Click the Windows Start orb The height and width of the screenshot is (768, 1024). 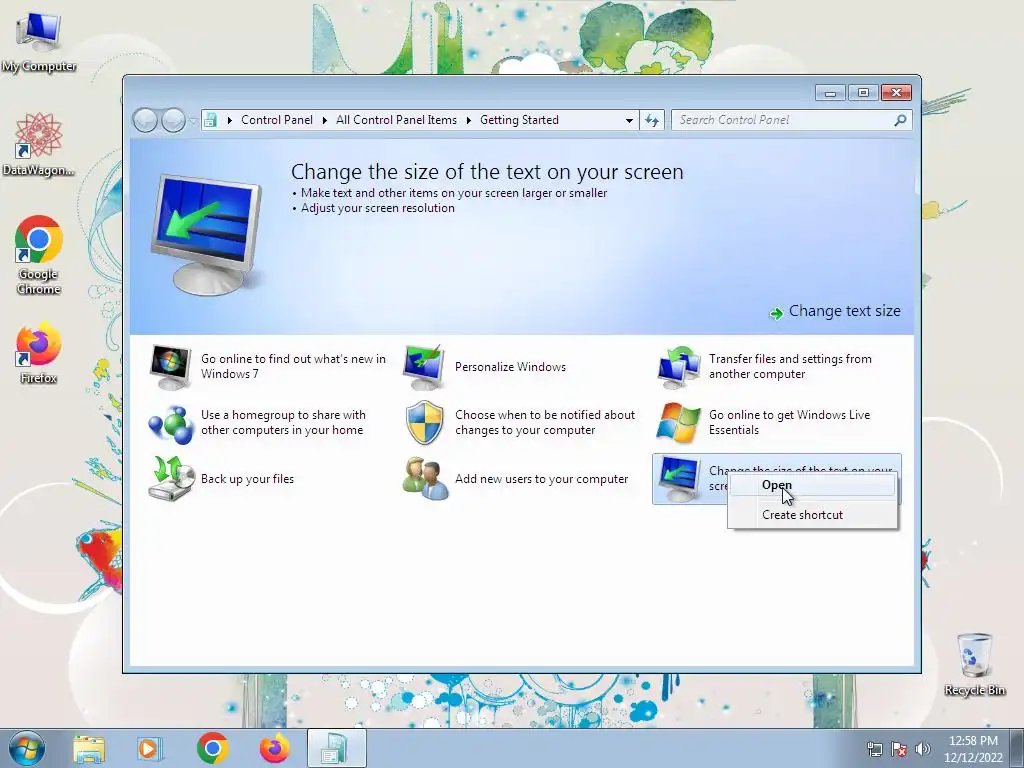coord(27,748)
